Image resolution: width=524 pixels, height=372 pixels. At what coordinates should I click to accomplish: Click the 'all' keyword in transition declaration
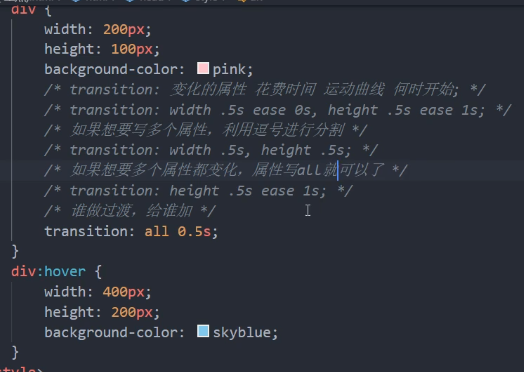coord(157,231)
